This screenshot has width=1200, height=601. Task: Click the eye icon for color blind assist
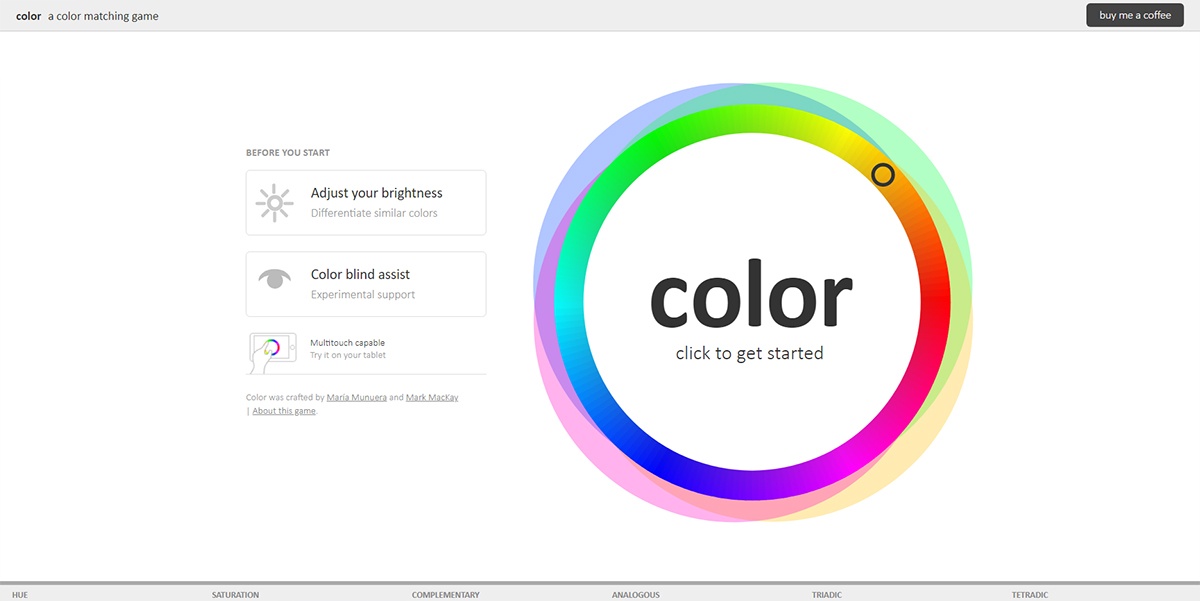274,278
